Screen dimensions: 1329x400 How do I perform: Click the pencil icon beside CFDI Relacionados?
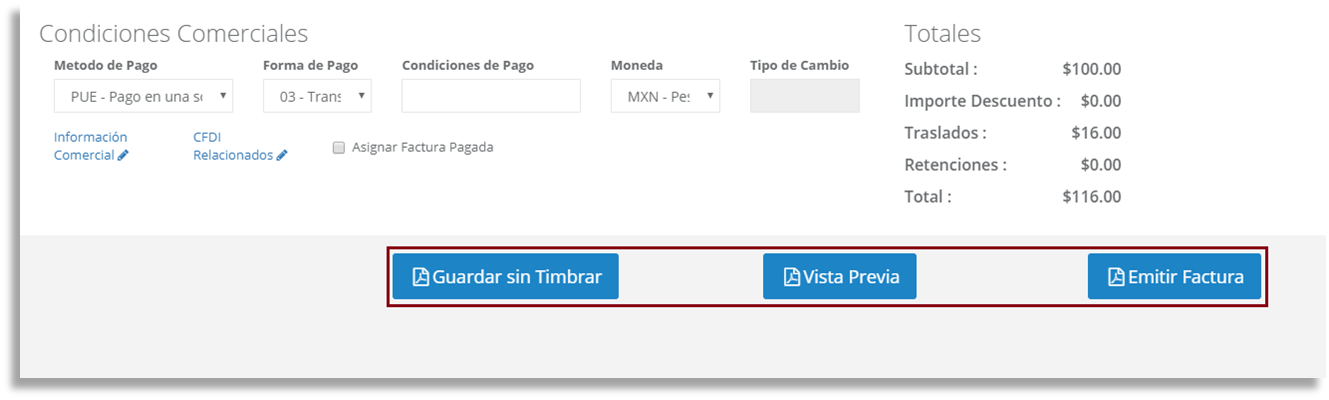[282, 156]
